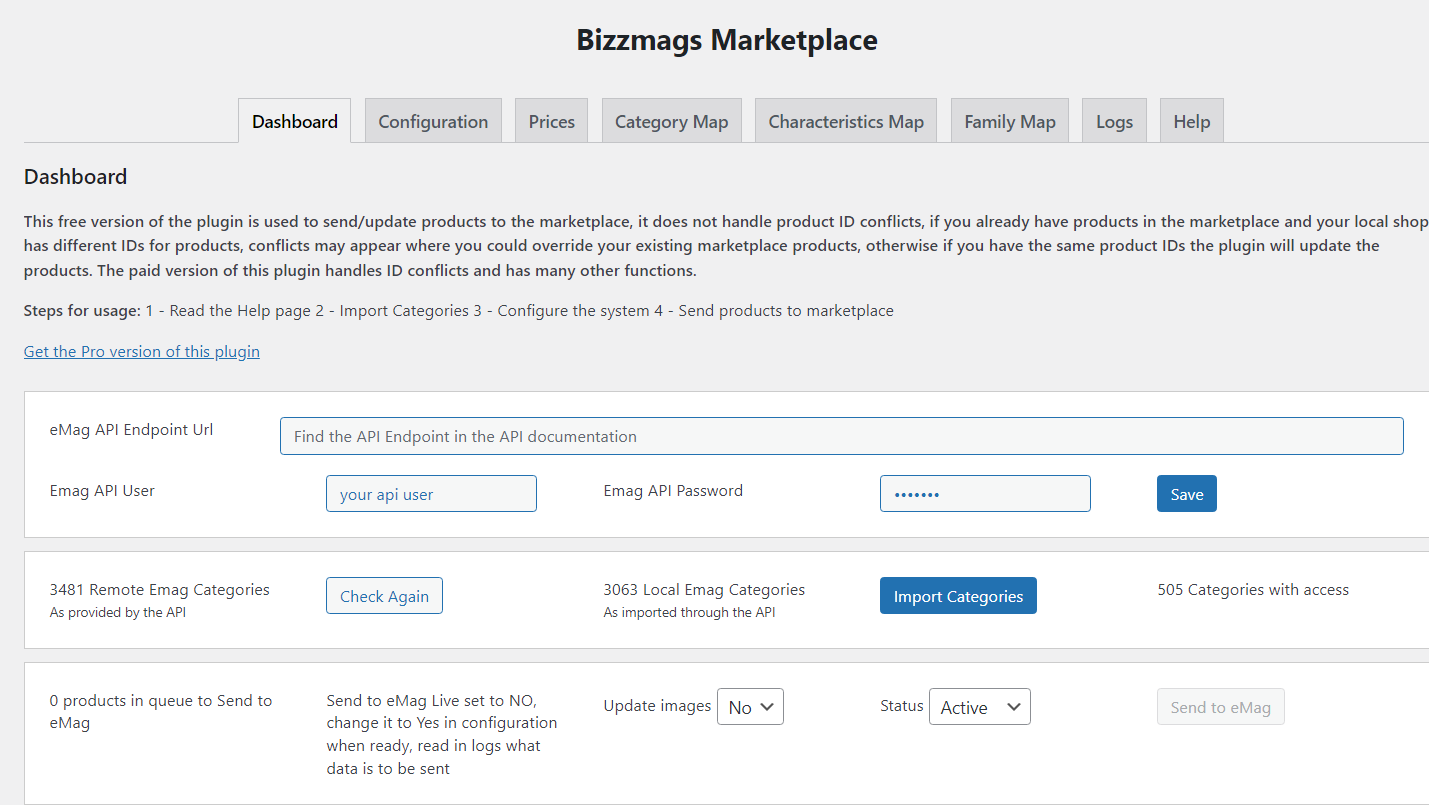Open the Status dropdown set to Active

click(x=979, y=706)
